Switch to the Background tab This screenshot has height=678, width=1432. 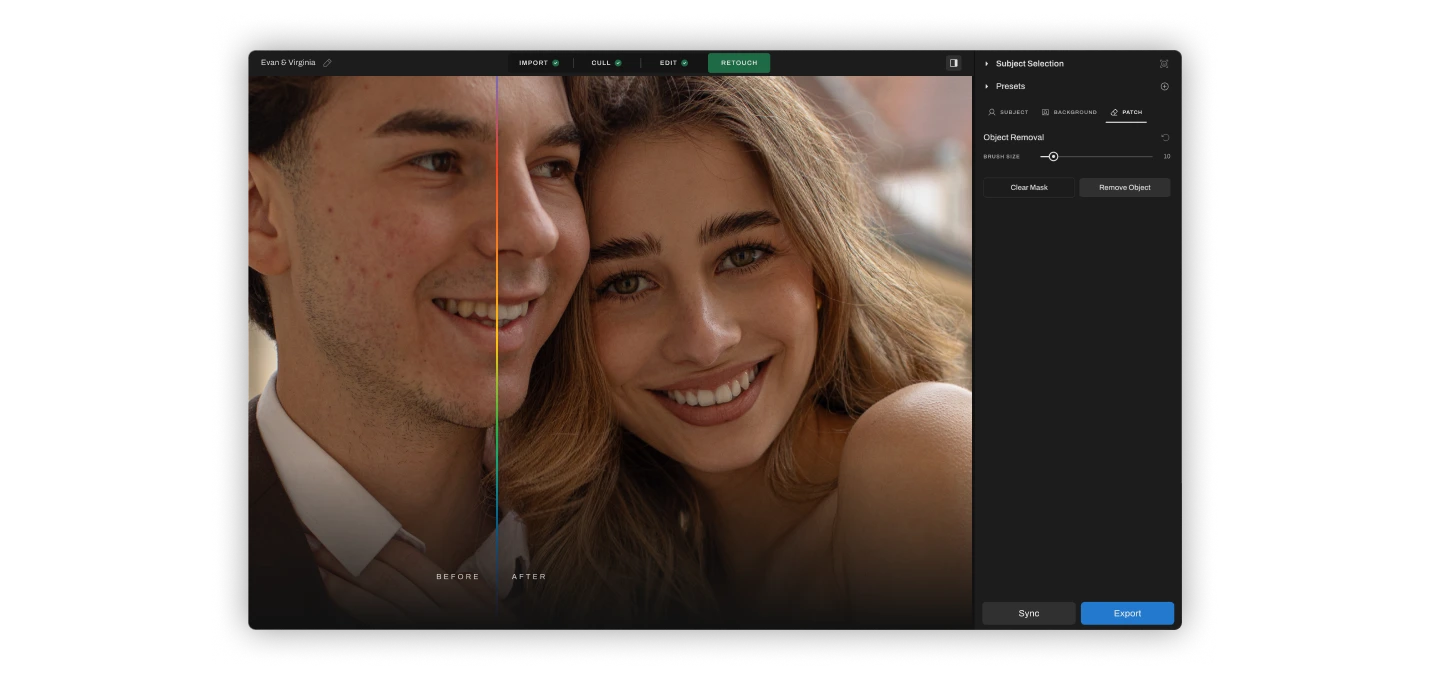coord(1069,113)
